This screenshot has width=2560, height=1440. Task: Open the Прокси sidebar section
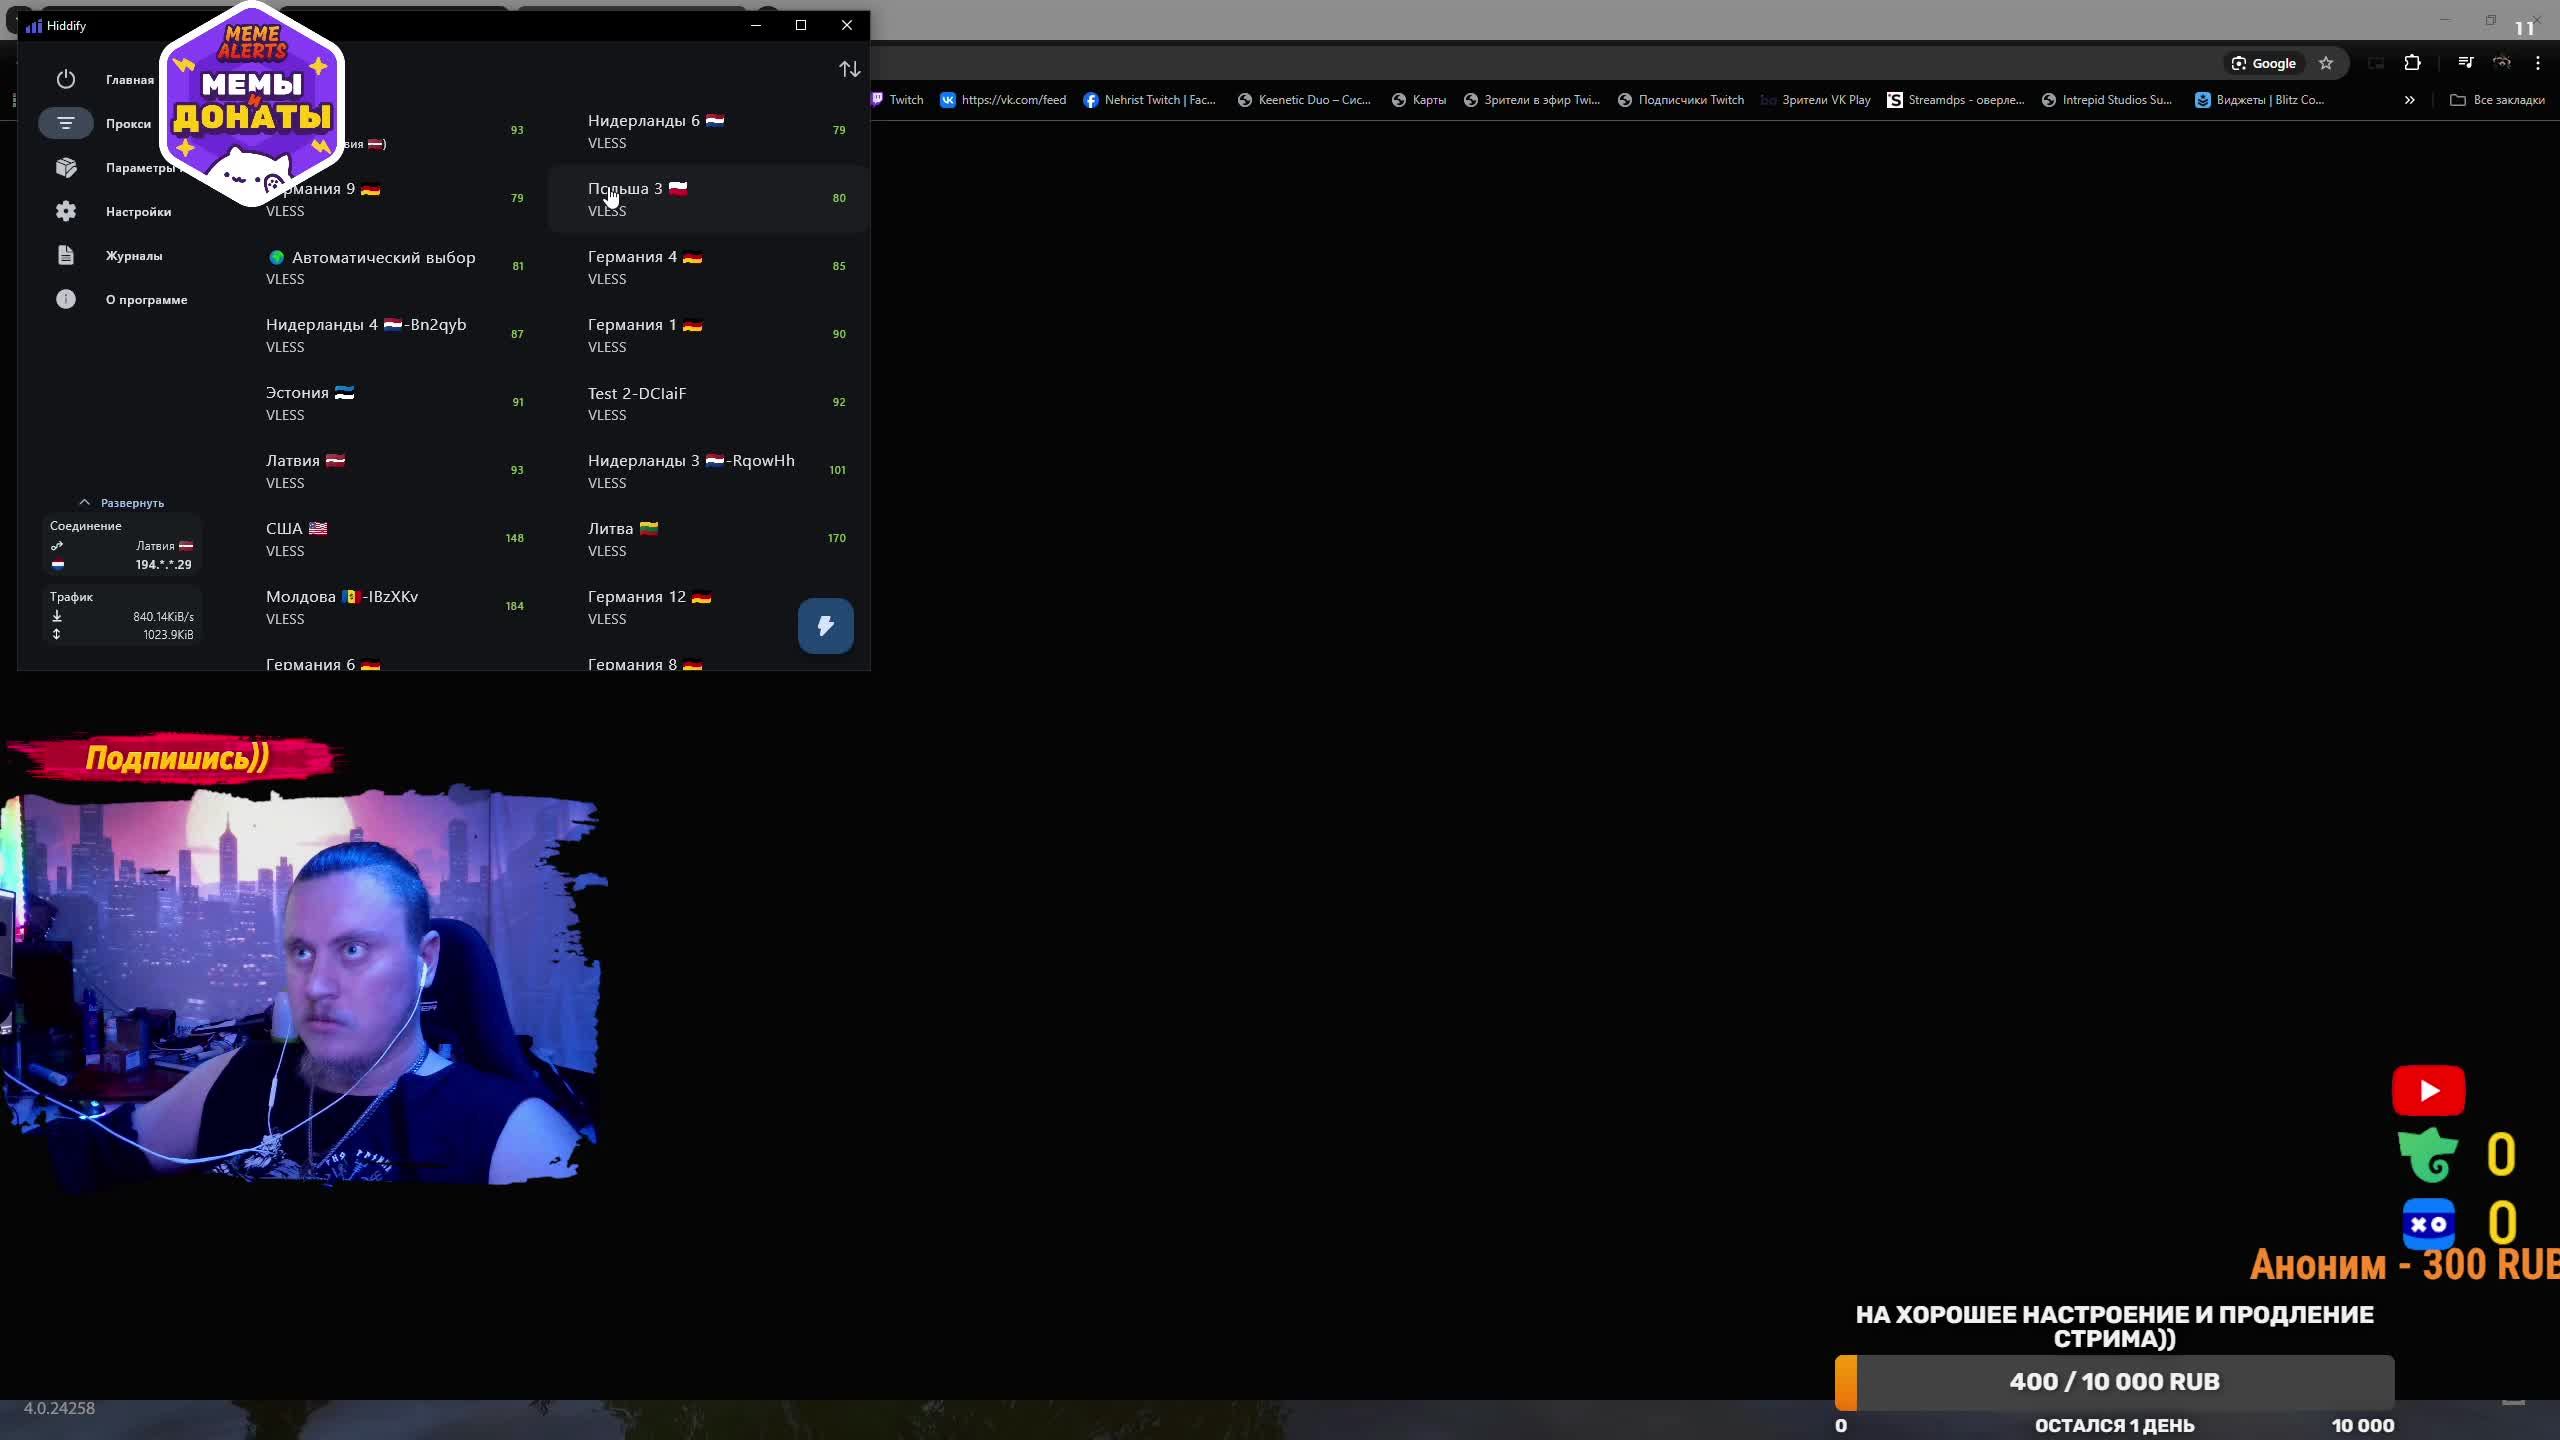coord(128,123)
